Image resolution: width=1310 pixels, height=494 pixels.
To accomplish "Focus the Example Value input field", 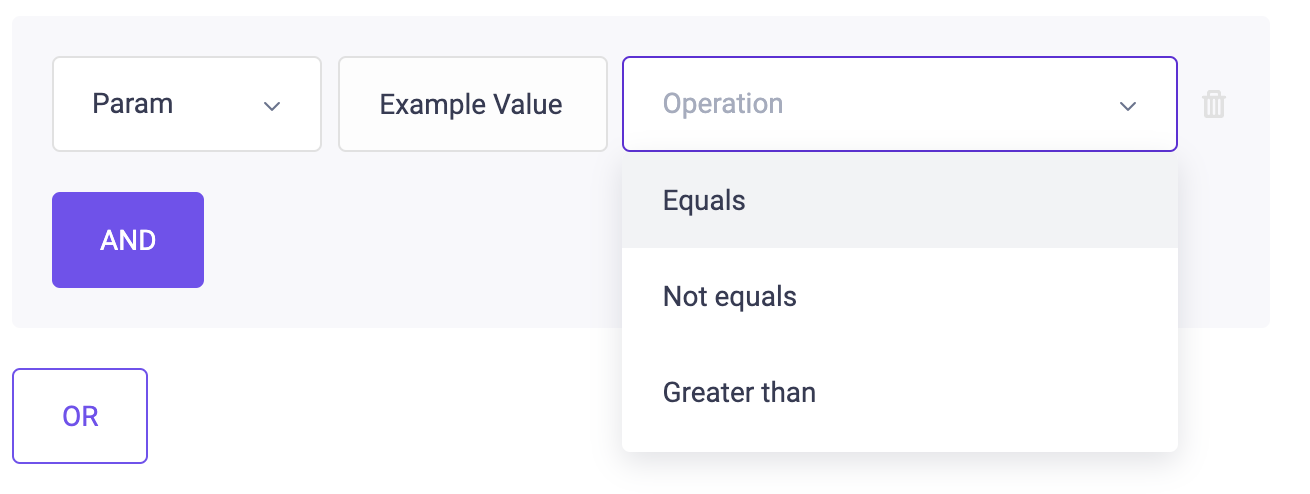I will (473, 104).
